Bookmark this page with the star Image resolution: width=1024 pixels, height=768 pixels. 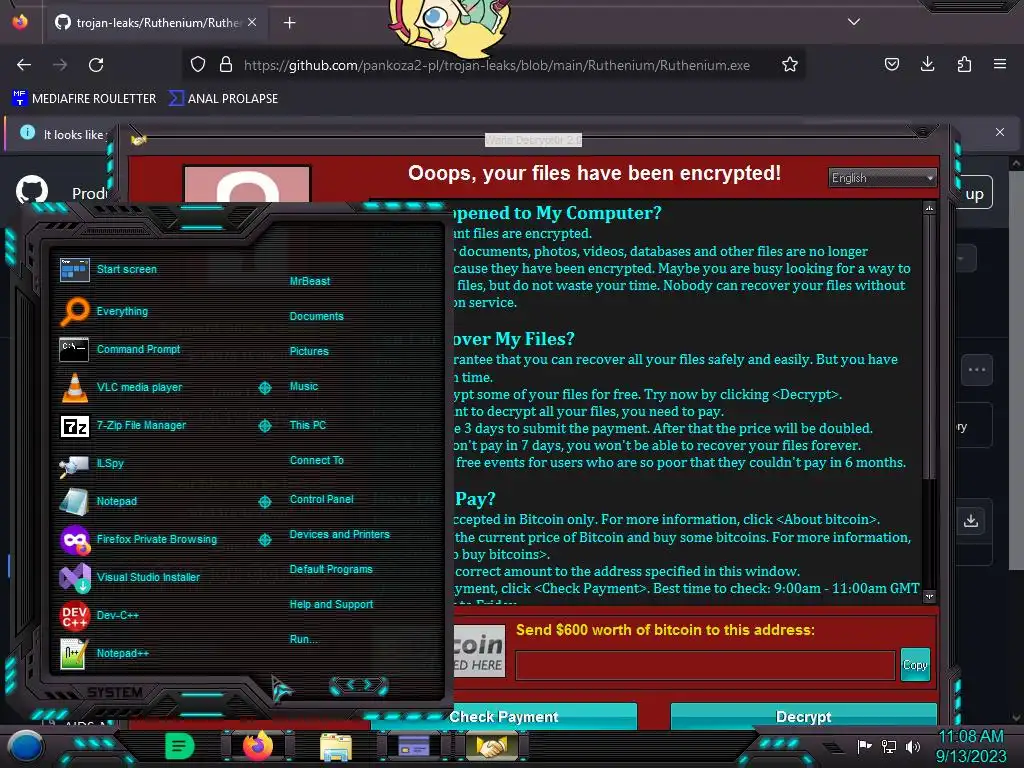point(790,65)
